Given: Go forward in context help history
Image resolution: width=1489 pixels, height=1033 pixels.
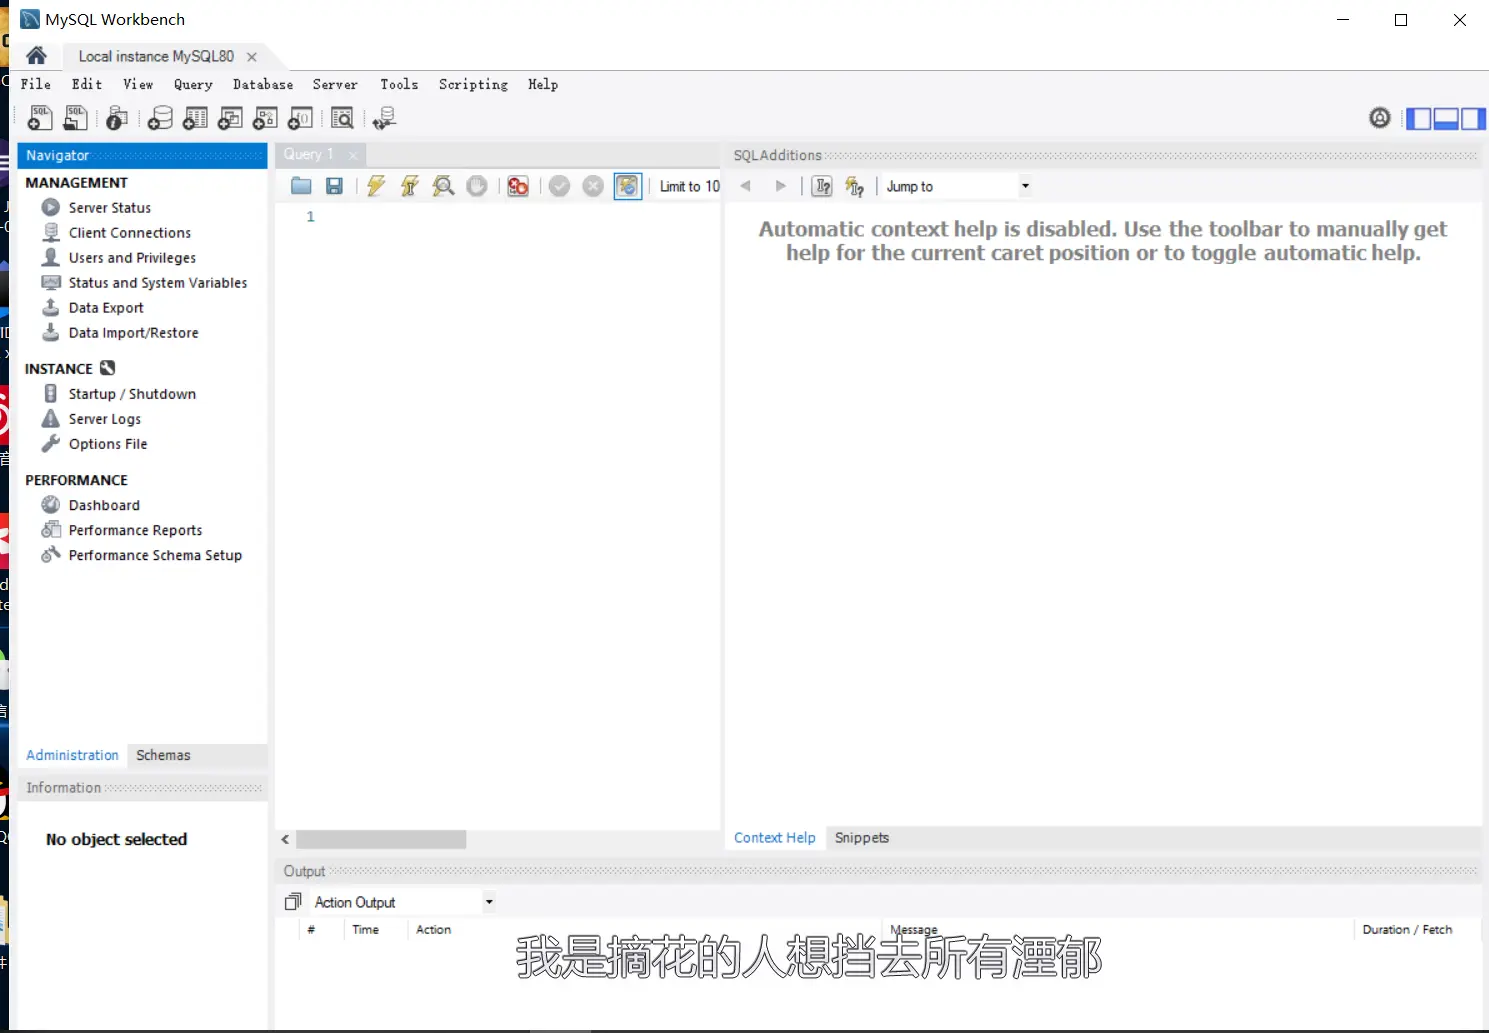Looking at the screenshot, I should coord(781,186).
